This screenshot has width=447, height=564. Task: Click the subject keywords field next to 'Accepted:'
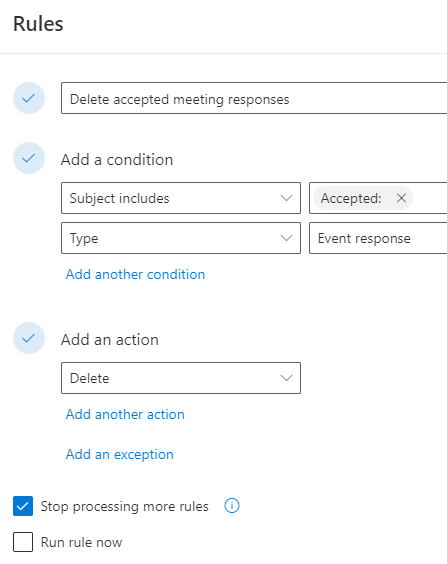pos(430,198)
